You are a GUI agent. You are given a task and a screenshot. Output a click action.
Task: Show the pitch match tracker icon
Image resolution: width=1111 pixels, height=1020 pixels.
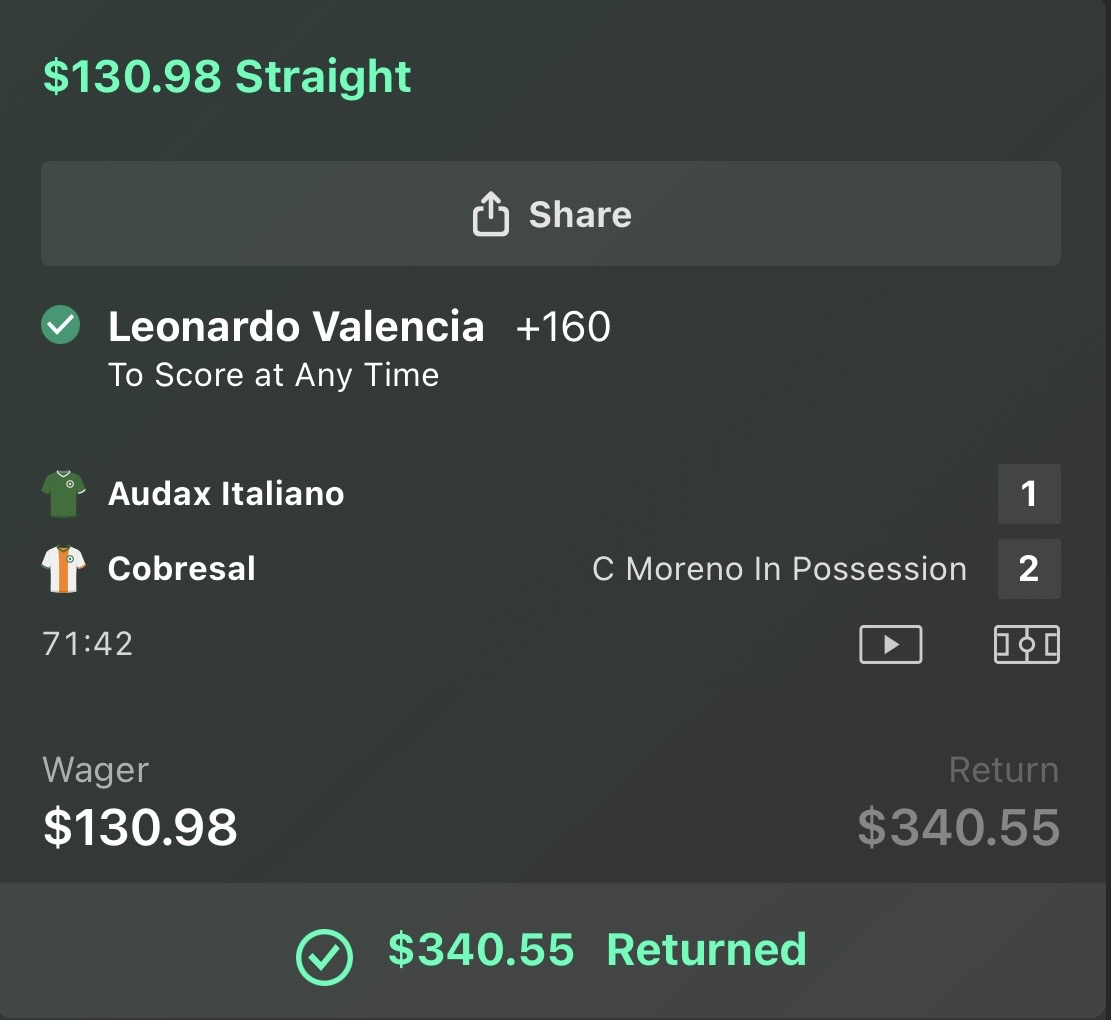1026,645
